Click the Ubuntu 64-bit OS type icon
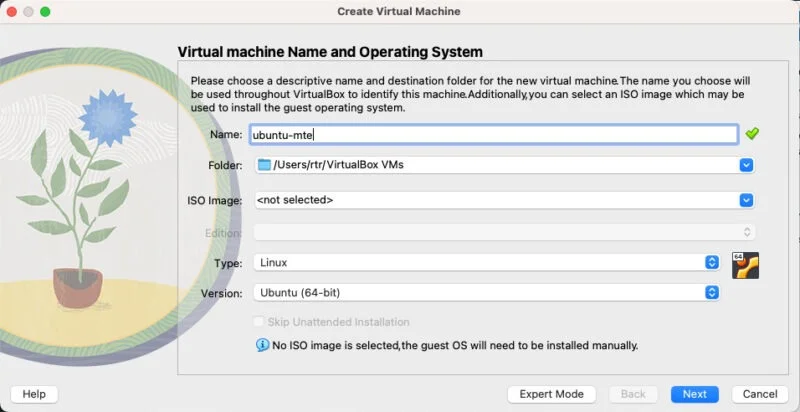 pos(745,265)
